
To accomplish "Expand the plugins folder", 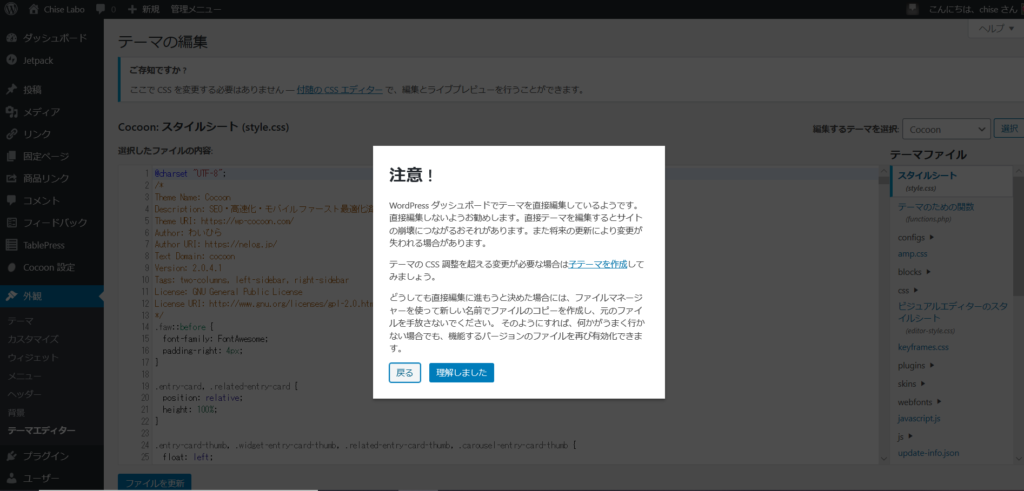I will point(916,365).
